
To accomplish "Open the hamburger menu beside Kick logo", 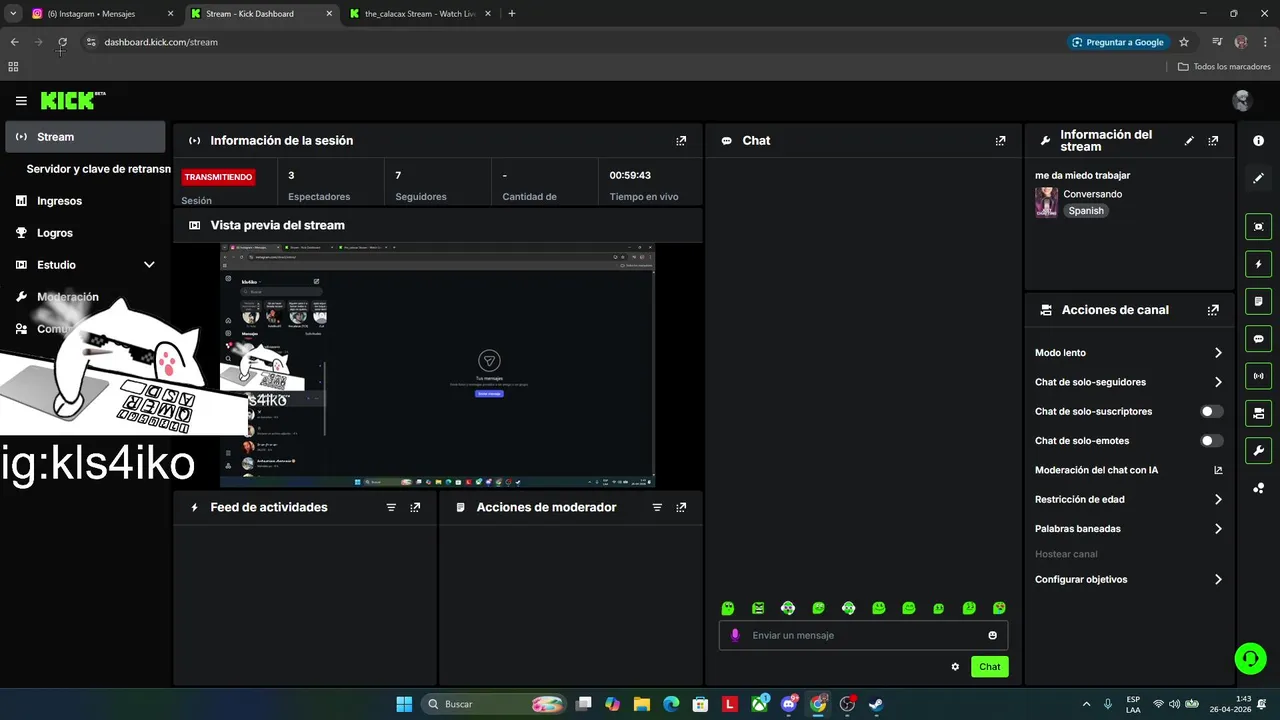I will click(21, 101).
